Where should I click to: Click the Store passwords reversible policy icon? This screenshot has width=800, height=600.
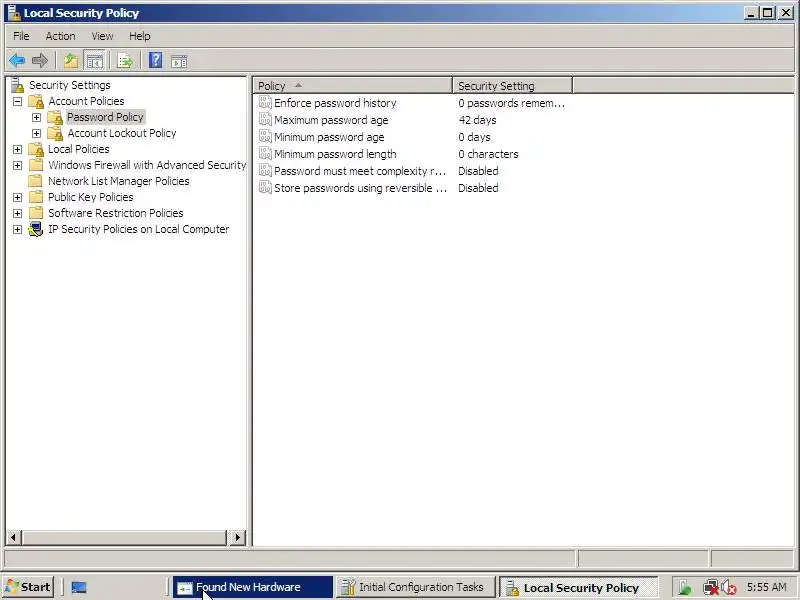pos(265,188)
